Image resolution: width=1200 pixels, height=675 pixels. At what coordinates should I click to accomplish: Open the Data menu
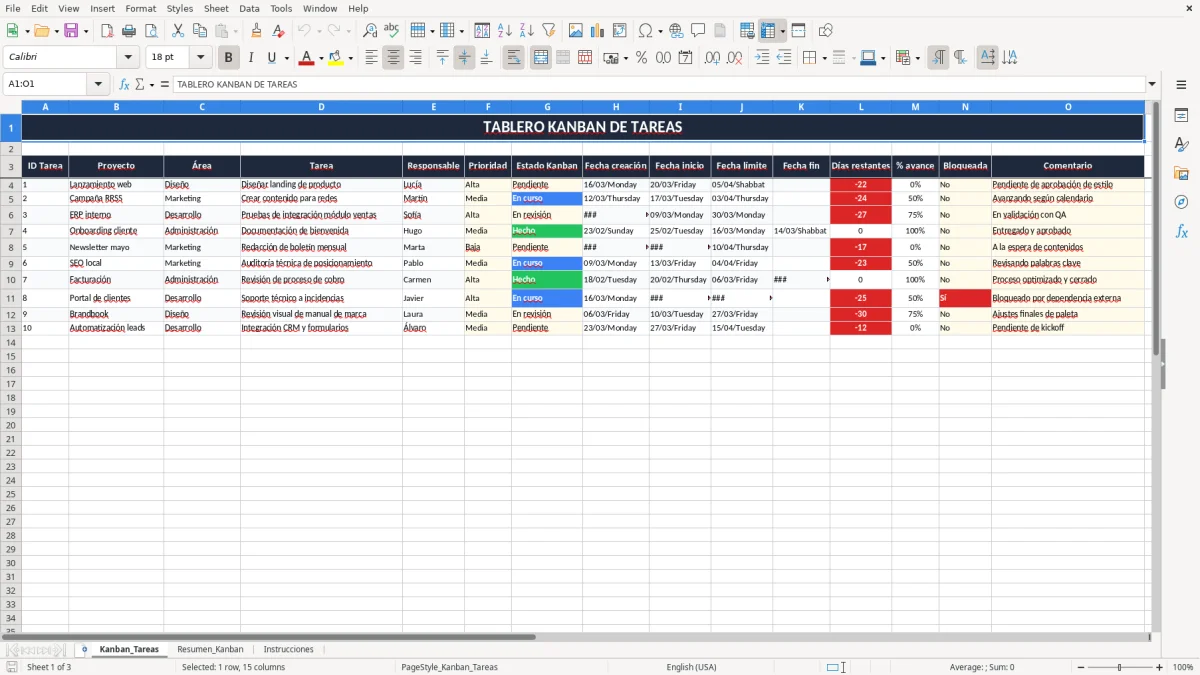point(249,8)
